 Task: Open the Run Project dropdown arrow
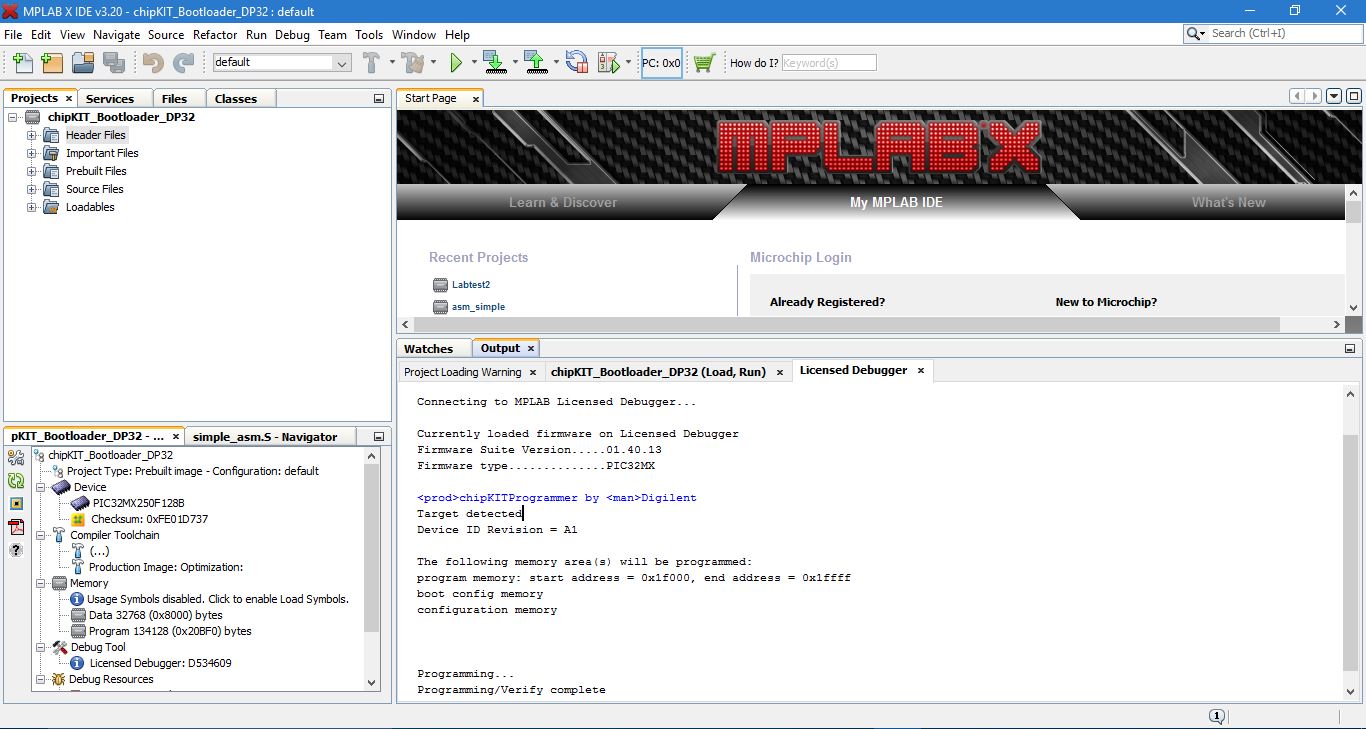(x=474, y=62)
